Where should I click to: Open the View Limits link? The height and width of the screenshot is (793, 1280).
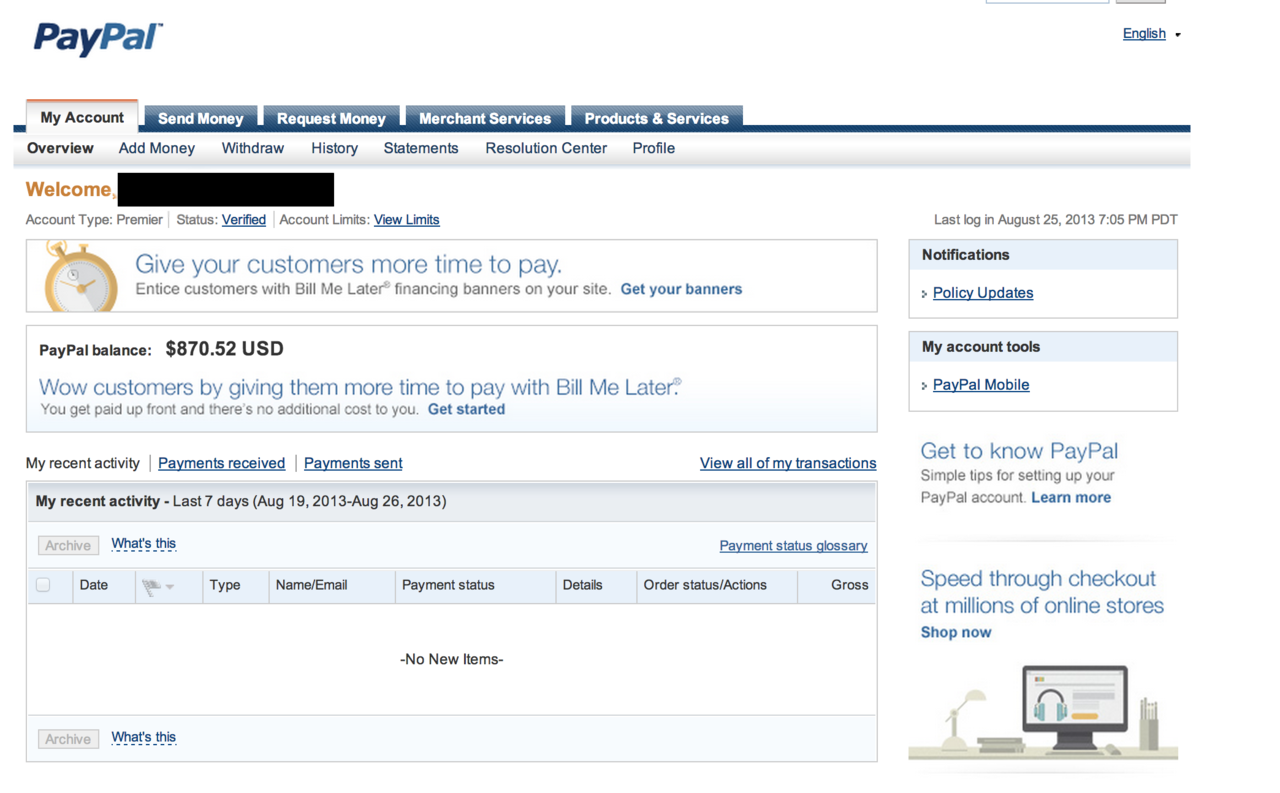[x=407, y=220]
